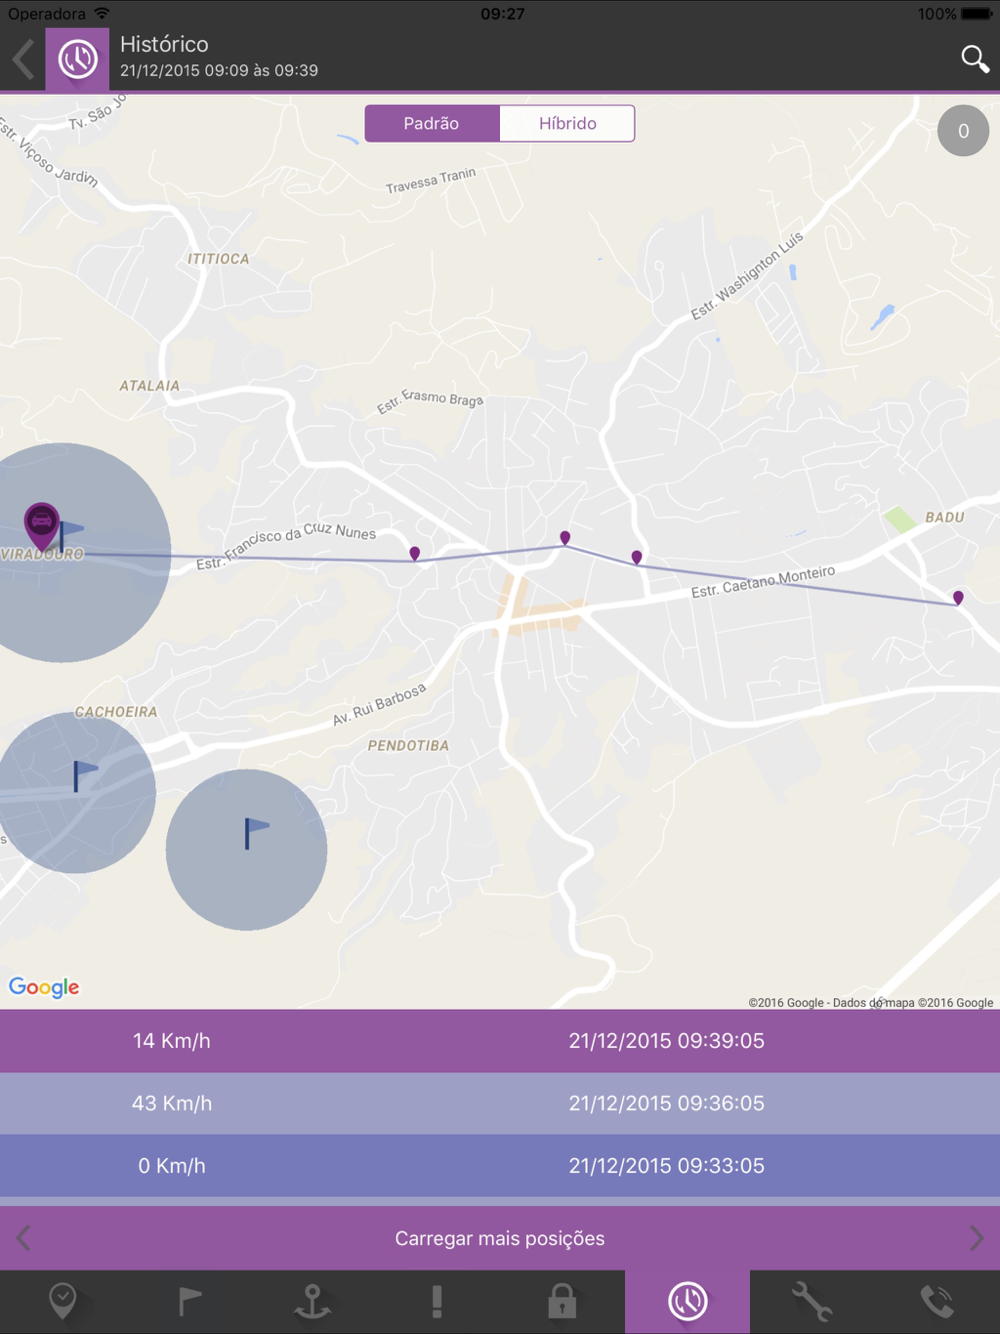Open the flag tab in bottom bar
This screenshot has height=1334, width=1000.
tap(188, 1302)
